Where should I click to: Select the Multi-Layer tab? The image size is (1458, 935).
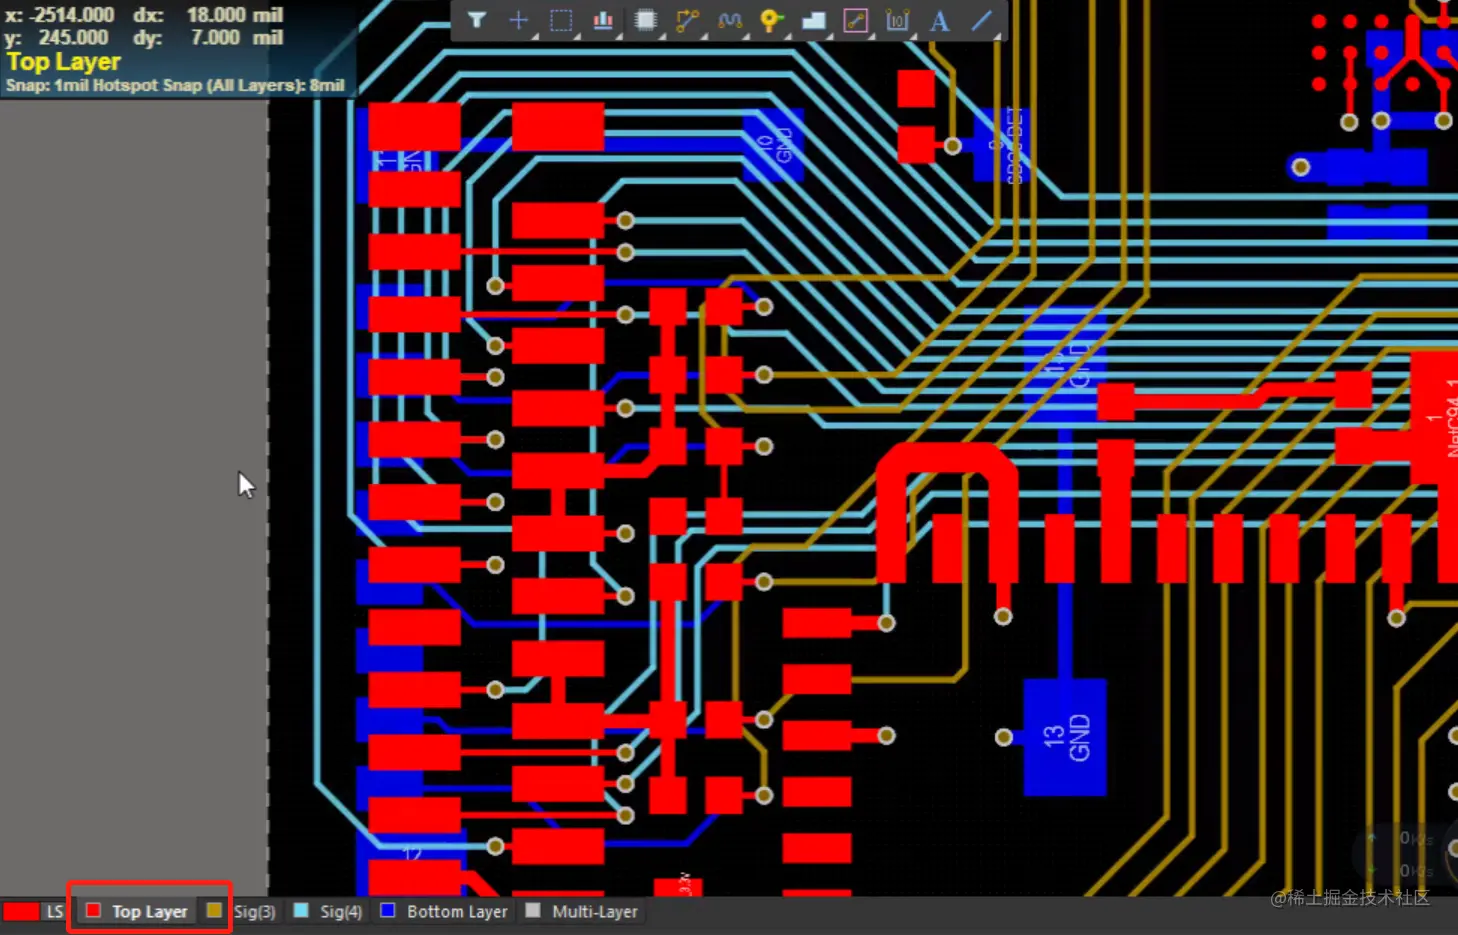coord(582,911)
